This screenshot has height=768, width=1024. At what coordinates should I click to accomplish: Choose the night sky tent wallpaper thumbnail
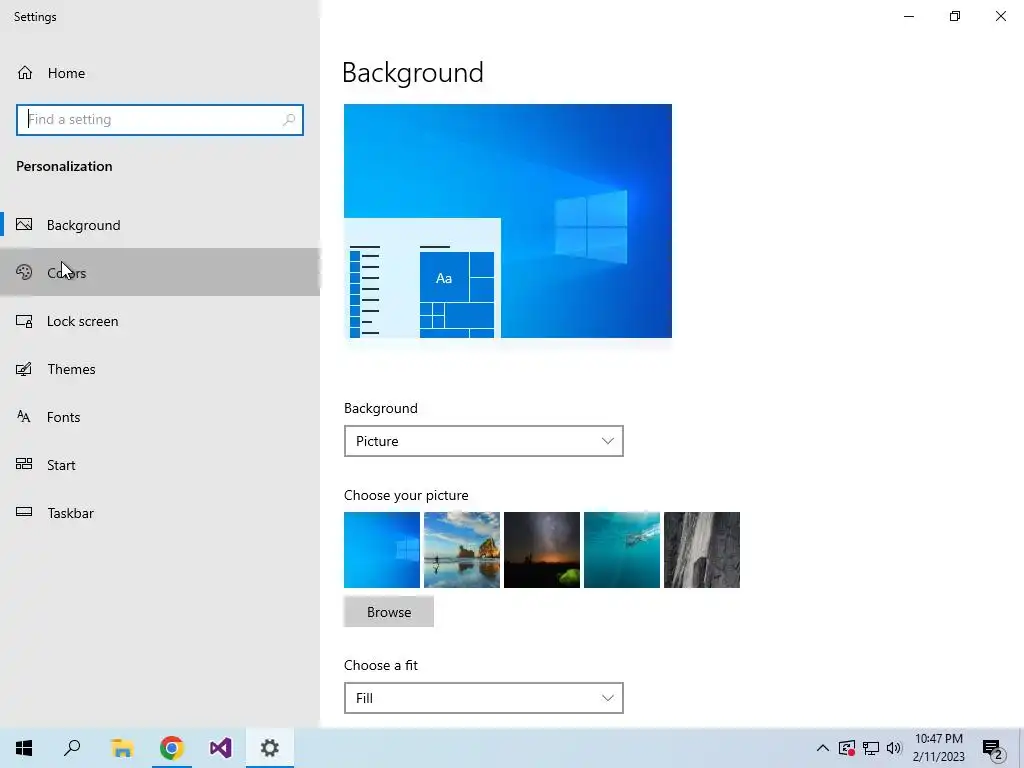click(542, 550)
